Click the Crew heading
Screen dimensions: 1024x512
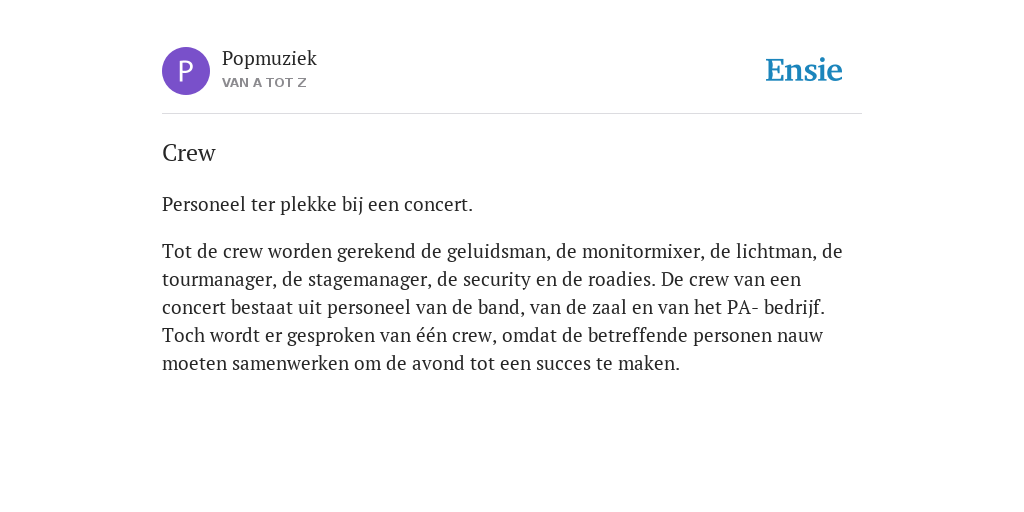click(189, 153)
